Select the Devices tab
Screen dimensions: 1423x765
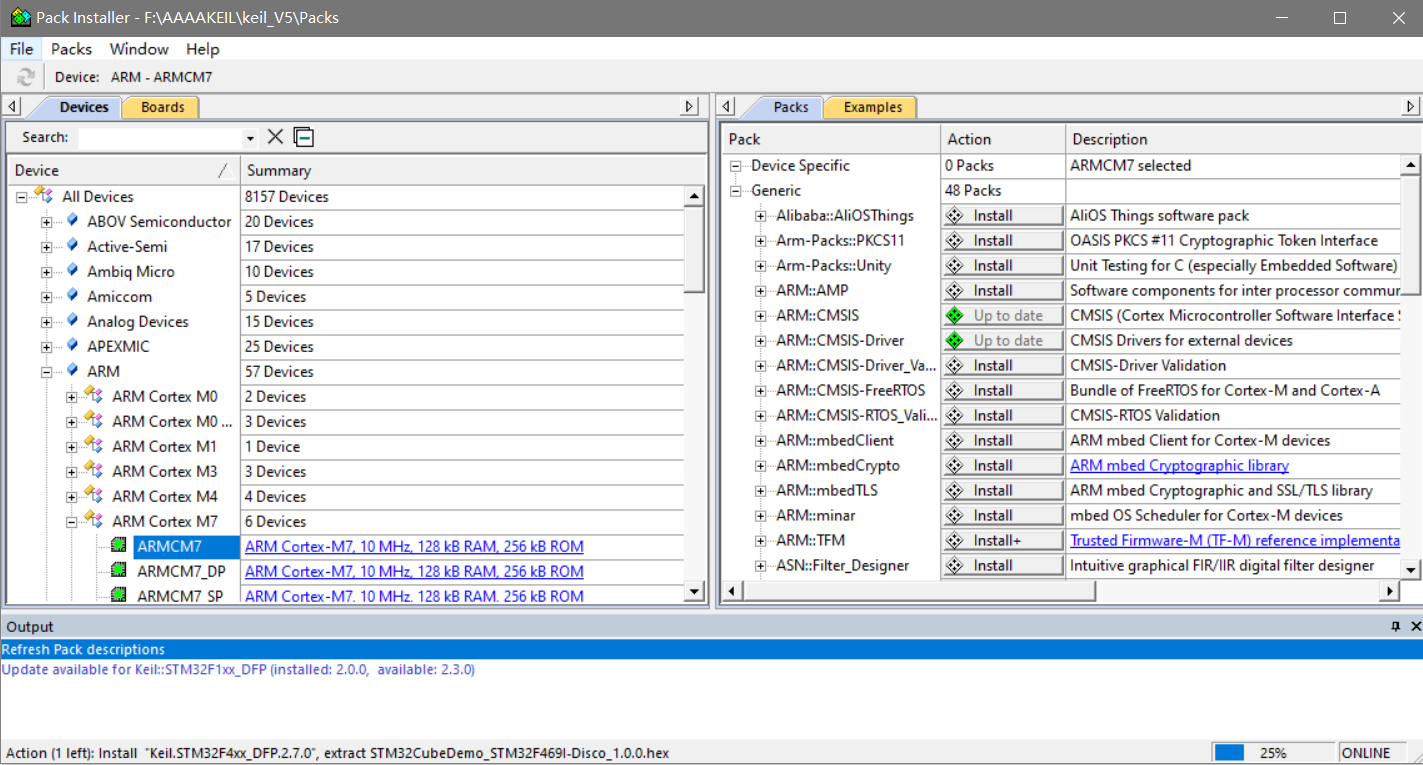coord(83,107)
